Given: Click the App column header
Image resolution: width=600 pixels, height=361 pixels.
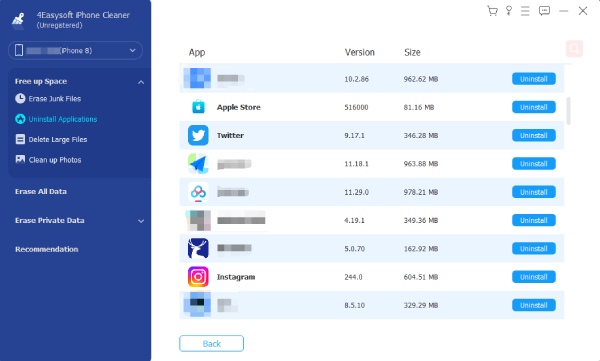Looking at the screenshot, I should (197, 52).
